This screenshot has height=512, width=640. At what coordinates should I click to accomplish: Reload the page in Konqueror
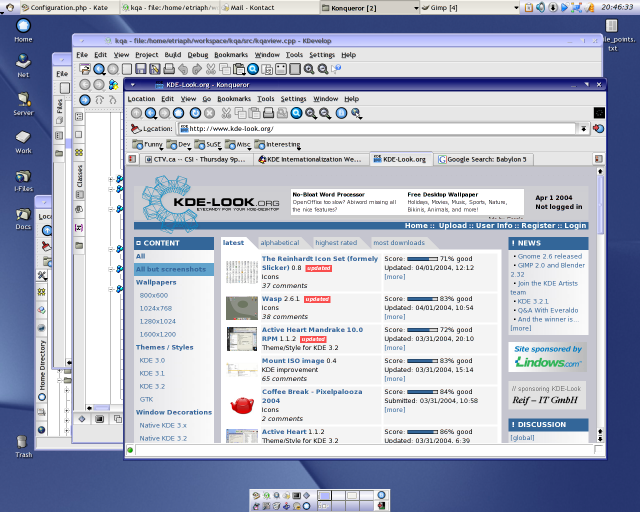196,113
